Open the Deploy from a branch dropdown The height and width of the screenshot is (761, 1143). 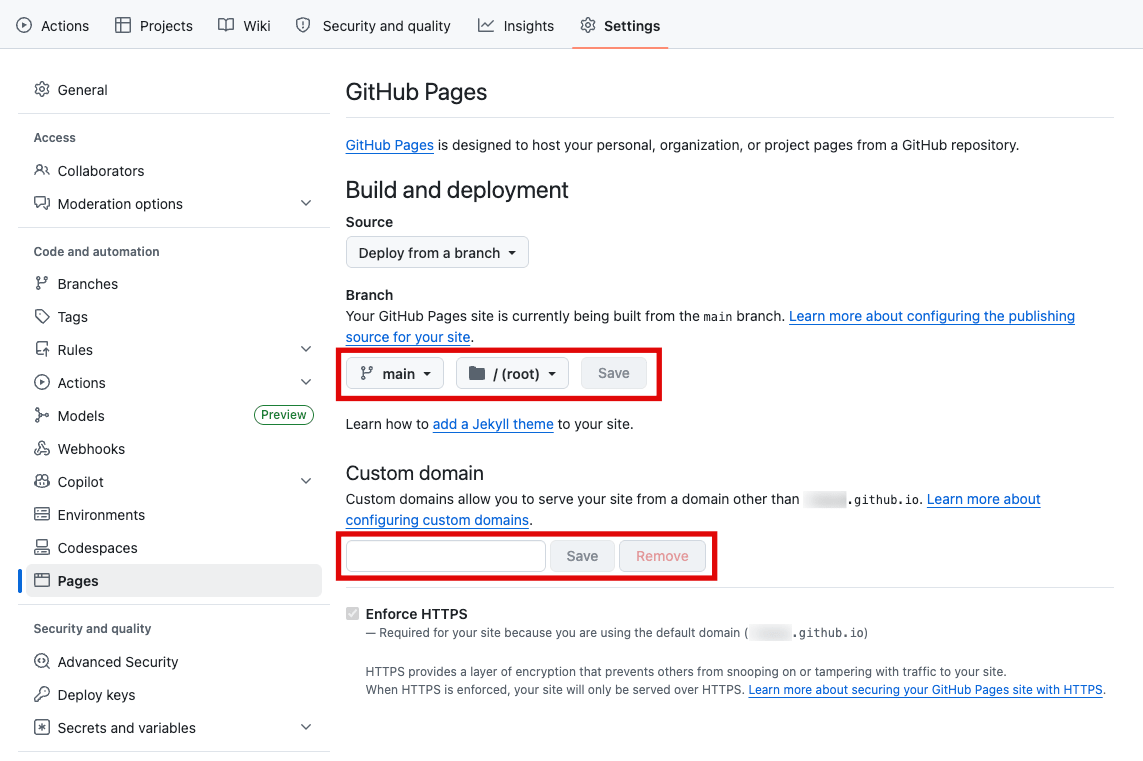pyautogui.click(x=437, y=252)
